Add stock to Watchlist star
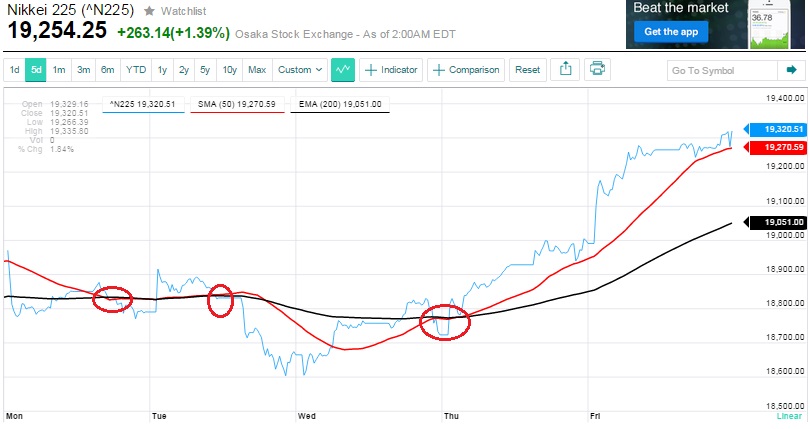The width and height of the screenshot is (810, 429). click(x=149, y=10)
